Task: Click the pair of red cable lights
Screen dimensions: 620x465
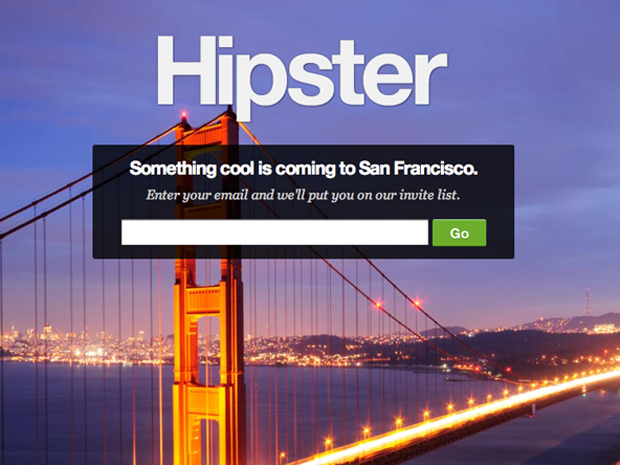Action: [397, 304]
